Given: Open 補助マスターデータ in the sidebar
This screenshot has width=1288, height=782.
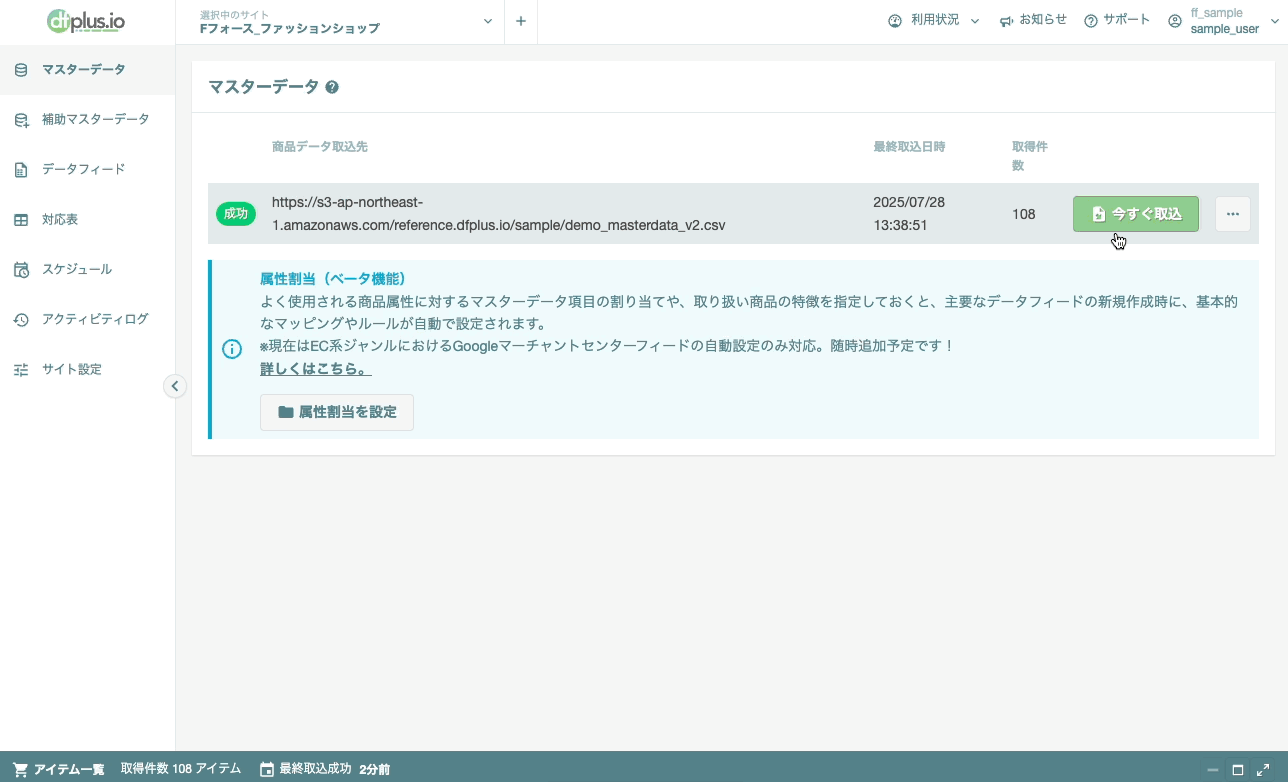Looking at the screenshot, I should click(87, 120).
